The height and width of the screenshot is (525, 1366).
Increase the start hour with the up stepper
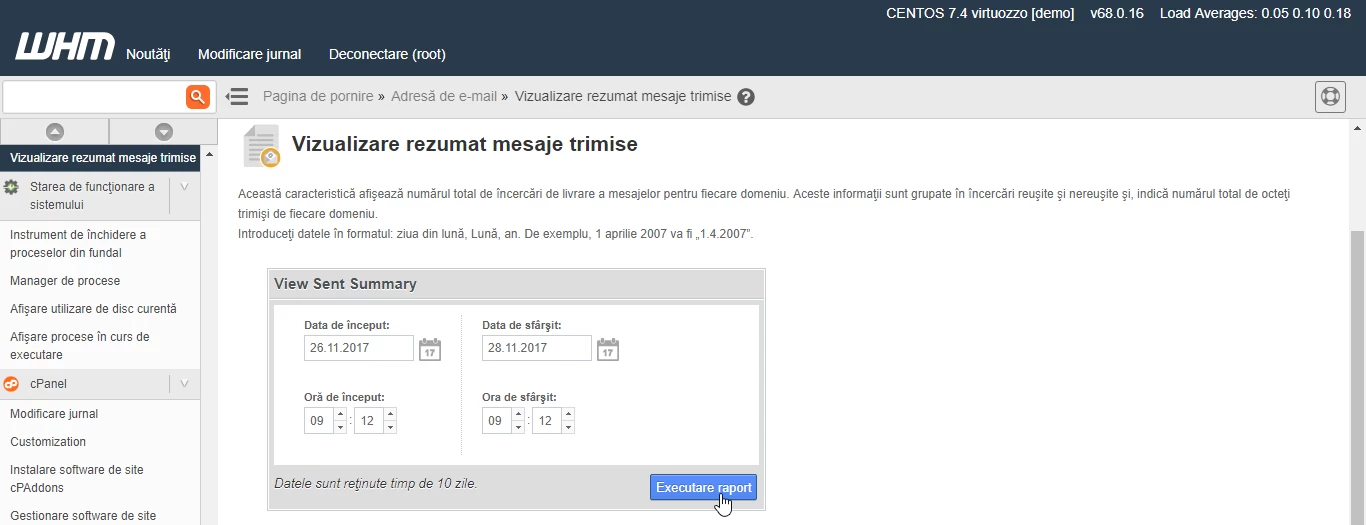340,415
